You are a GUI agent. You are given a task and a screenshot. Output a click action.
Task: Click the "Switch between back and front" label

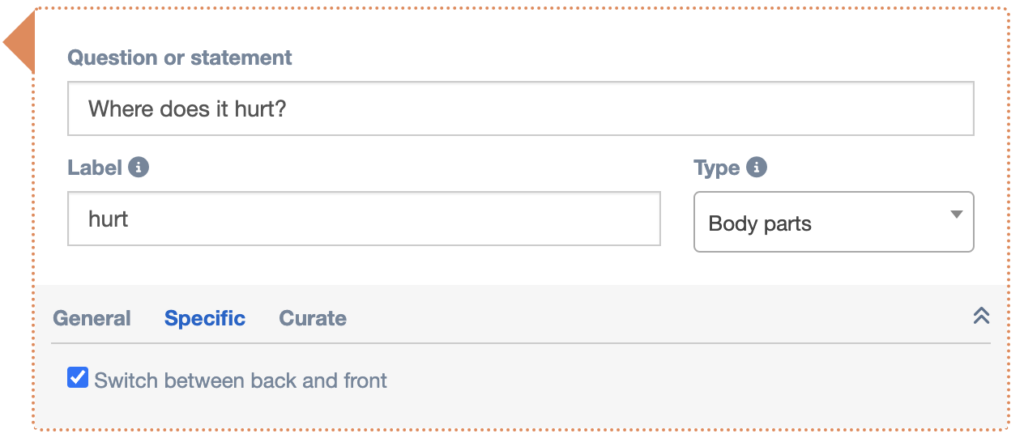click(240, 380)
